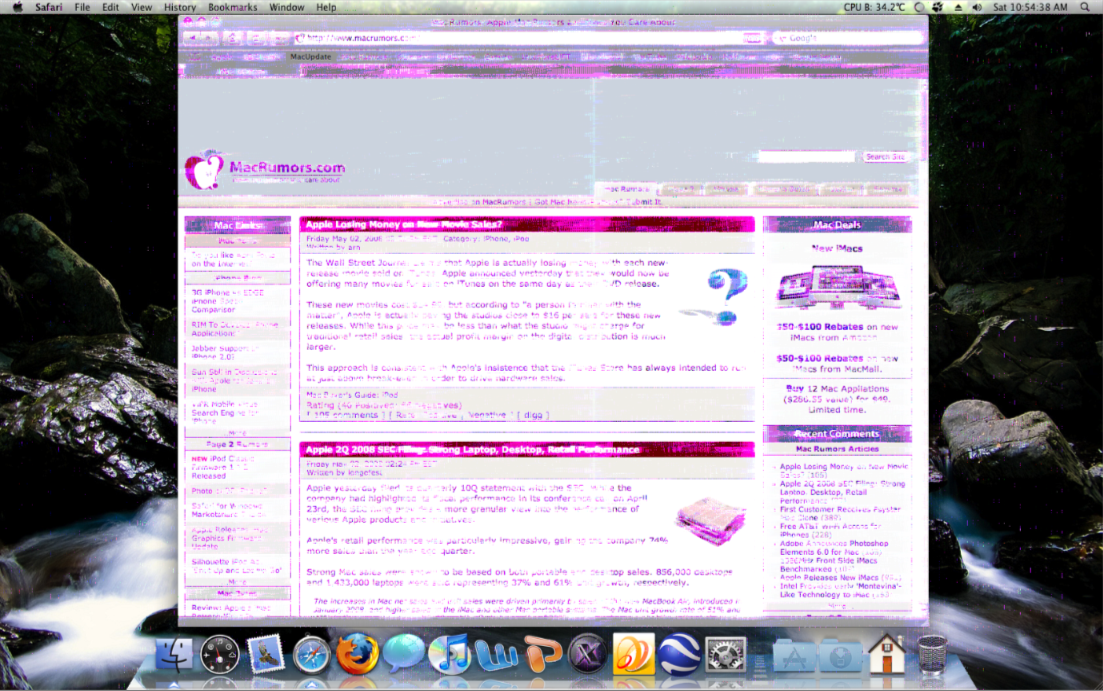Click the Safari compass icon in Dock
The image size is (1103, 691).
point(312,654)
